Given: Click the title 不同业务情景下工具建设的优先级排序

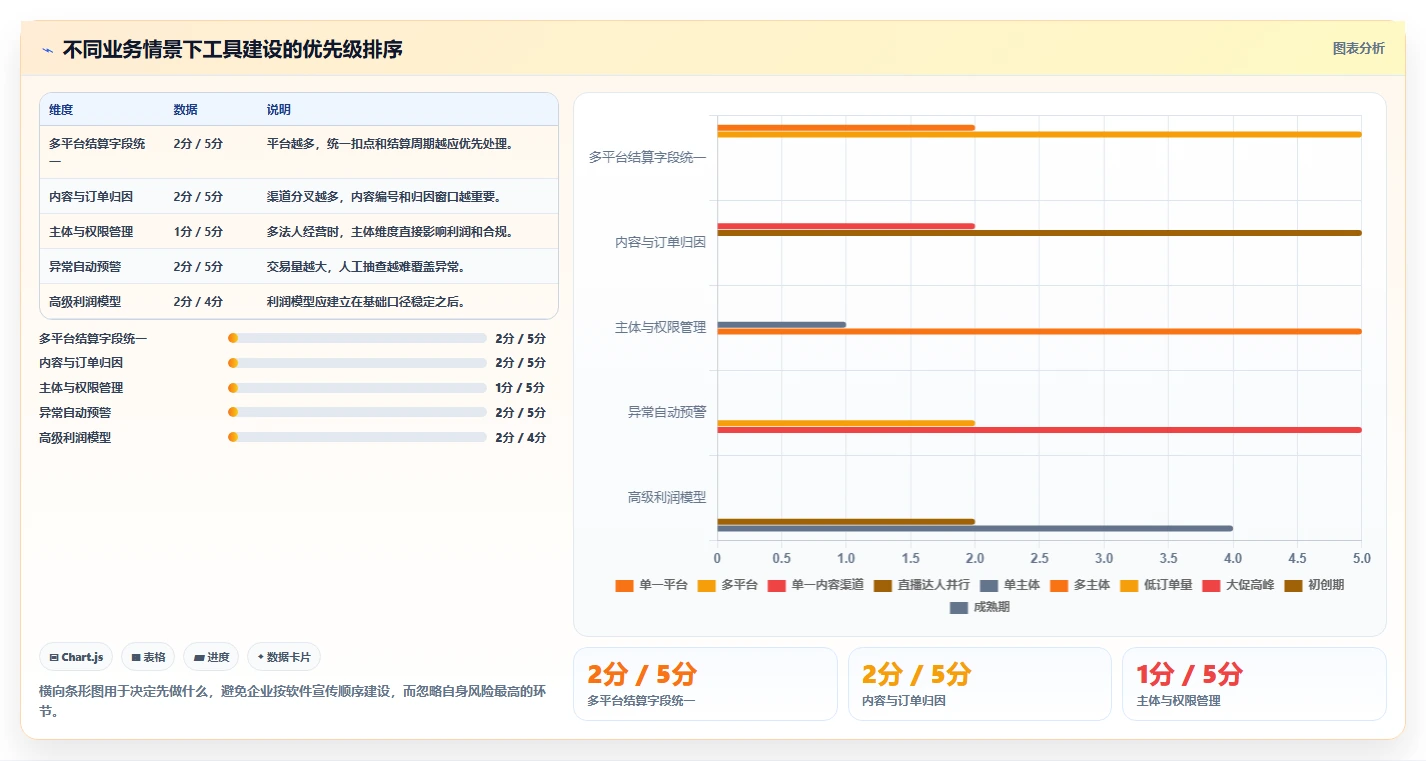Looking at the screenshot, I should point(233,49).
